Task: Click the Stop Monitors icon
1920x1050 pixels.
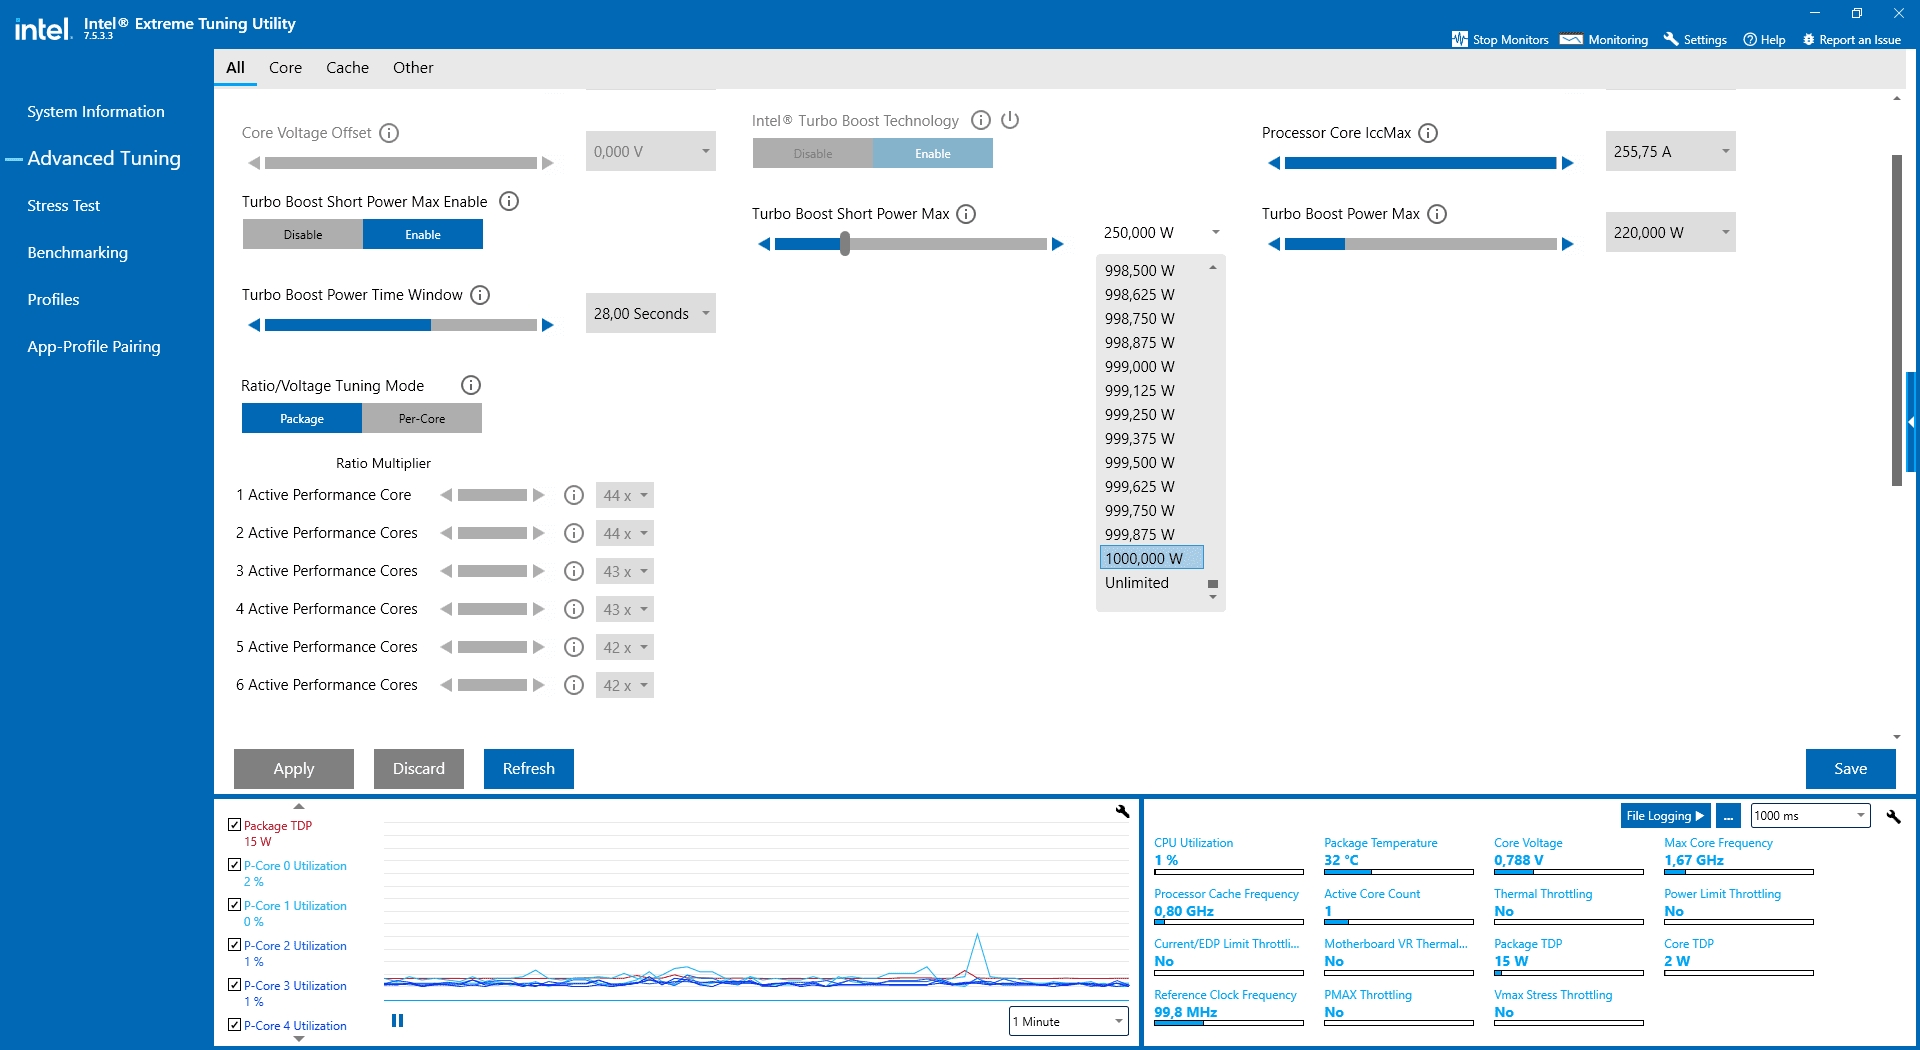Action: [1460, 39]
